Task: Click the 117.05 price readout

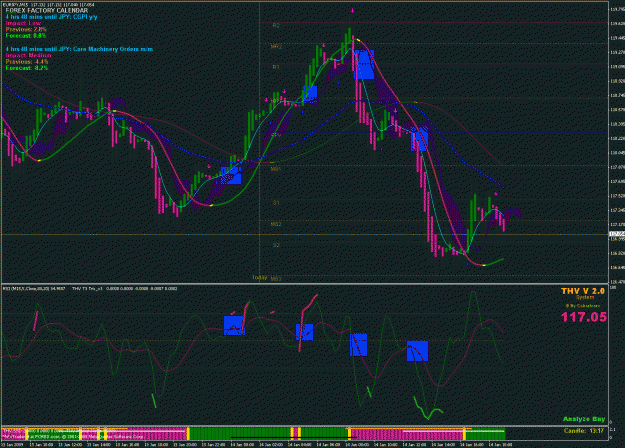Action: pos(584,317)
